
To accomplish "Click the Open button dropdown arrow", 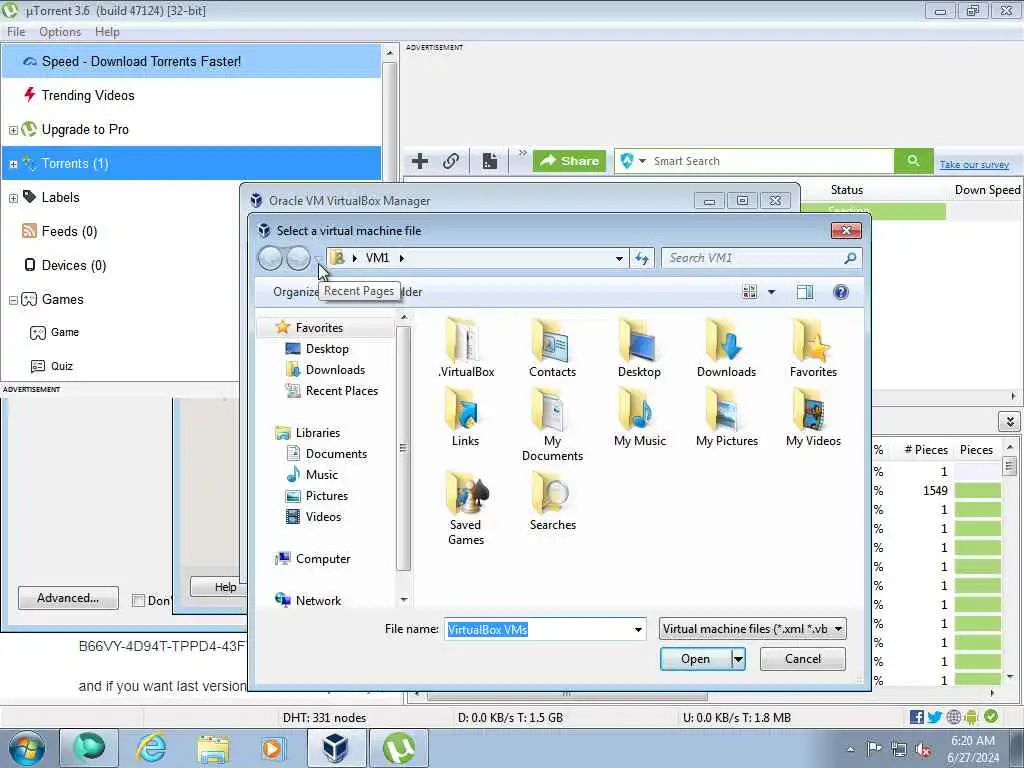I will [x=738, y=659].
